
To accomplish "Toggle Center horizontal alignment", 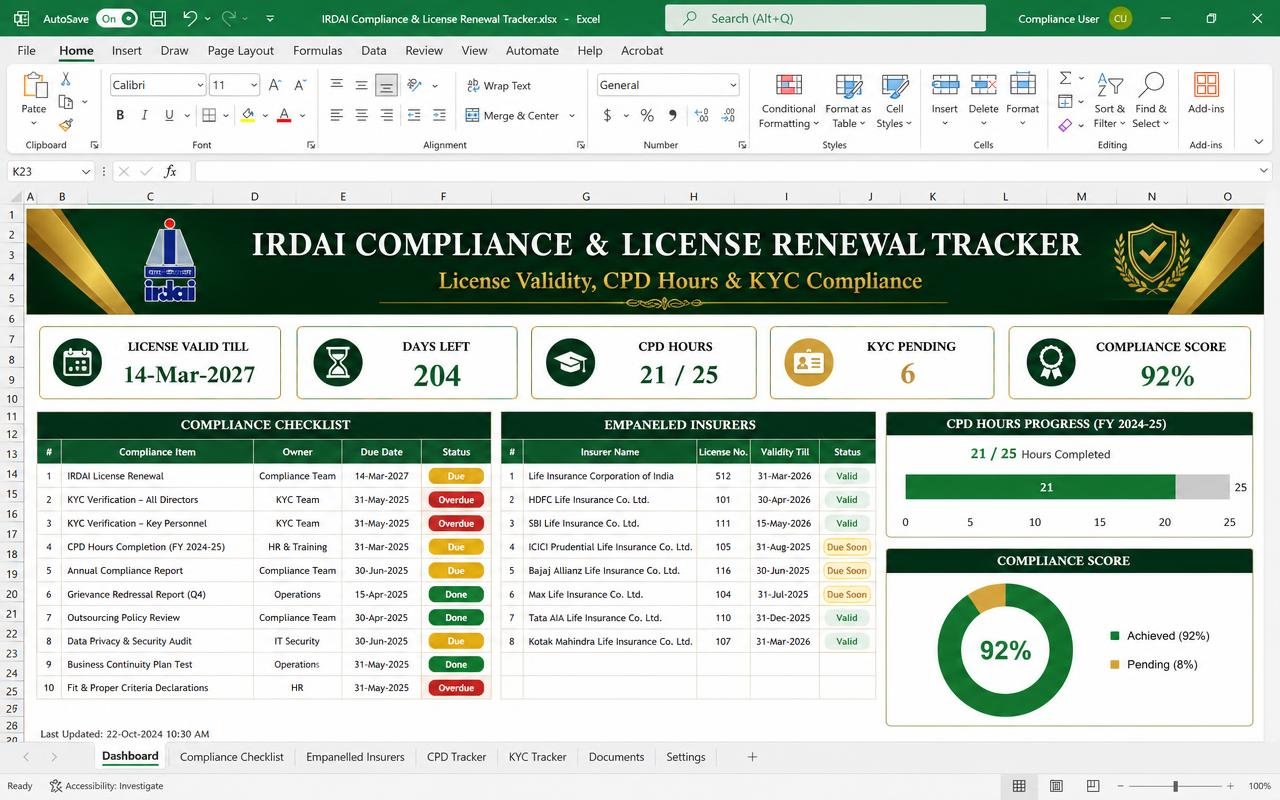I will 361,115.
